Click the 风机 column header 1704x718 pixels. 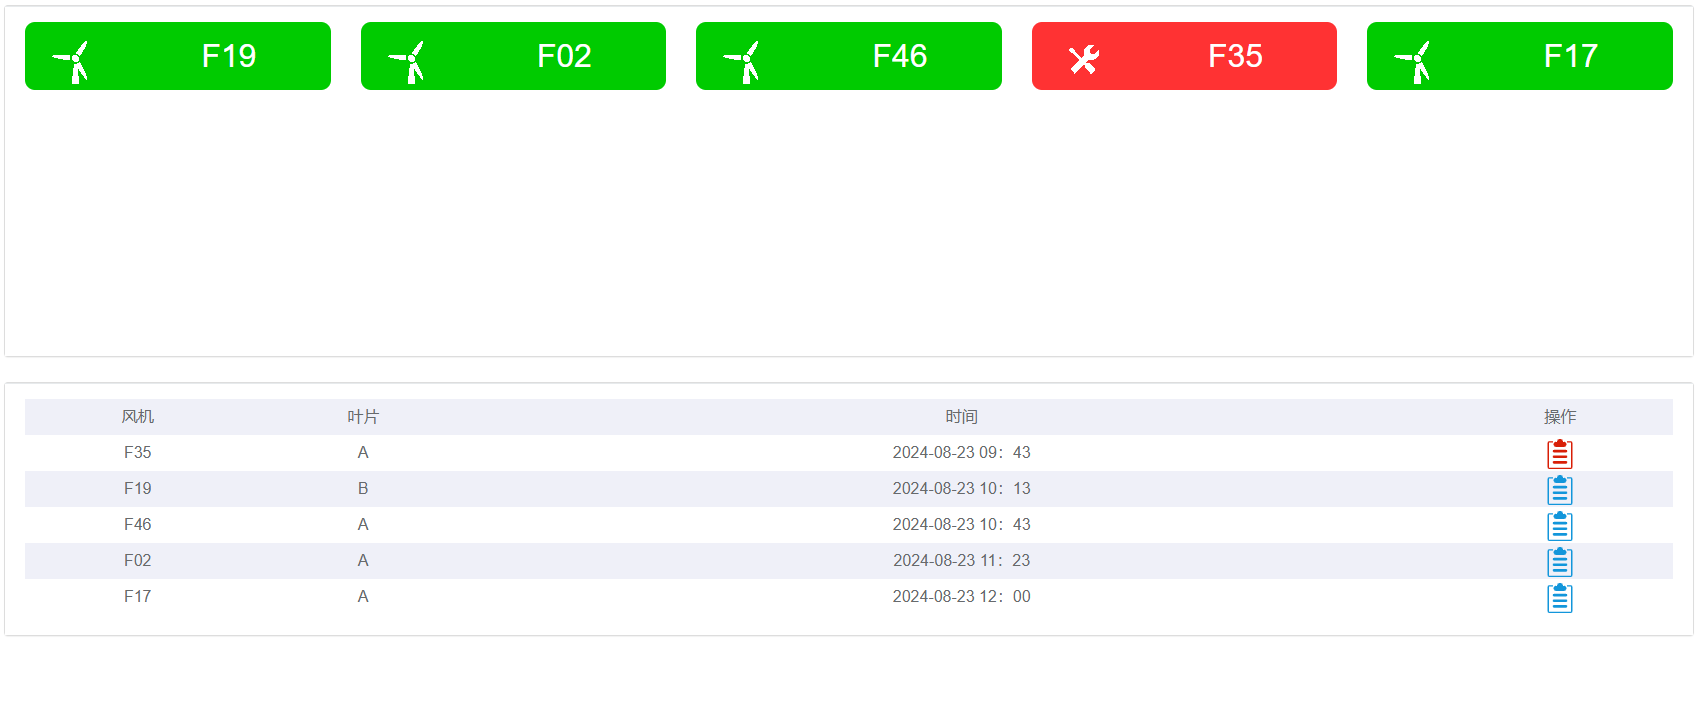(138, 417)
